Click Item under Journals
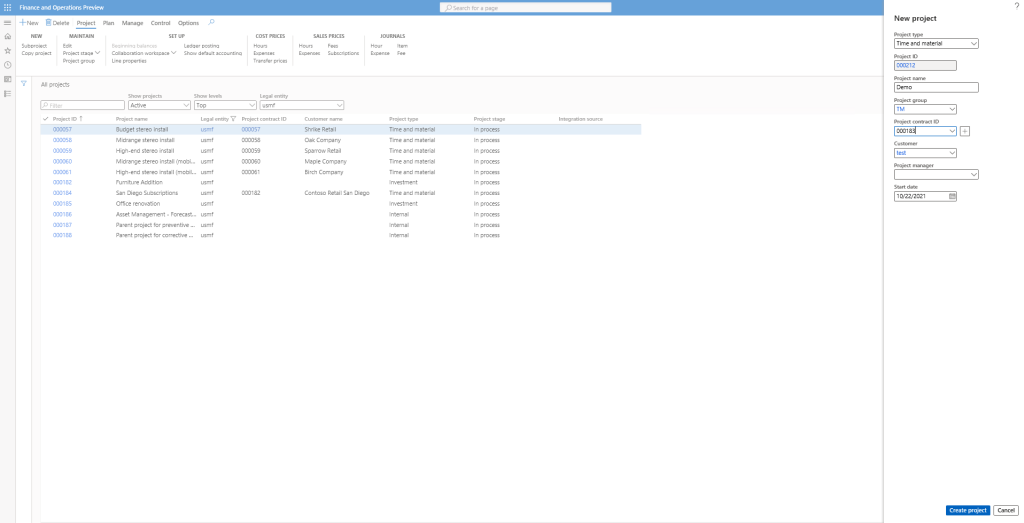1024x523 pixels. tap(402, 46)
